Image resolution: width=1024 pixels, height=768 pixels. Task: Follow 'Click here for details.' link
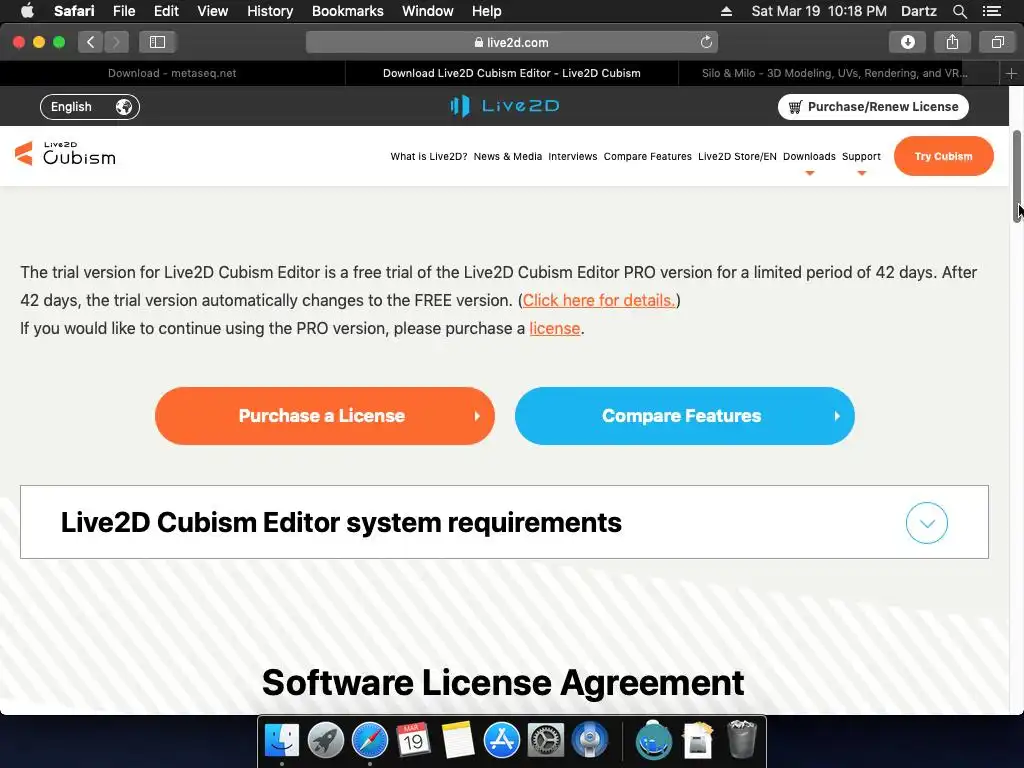599,300
